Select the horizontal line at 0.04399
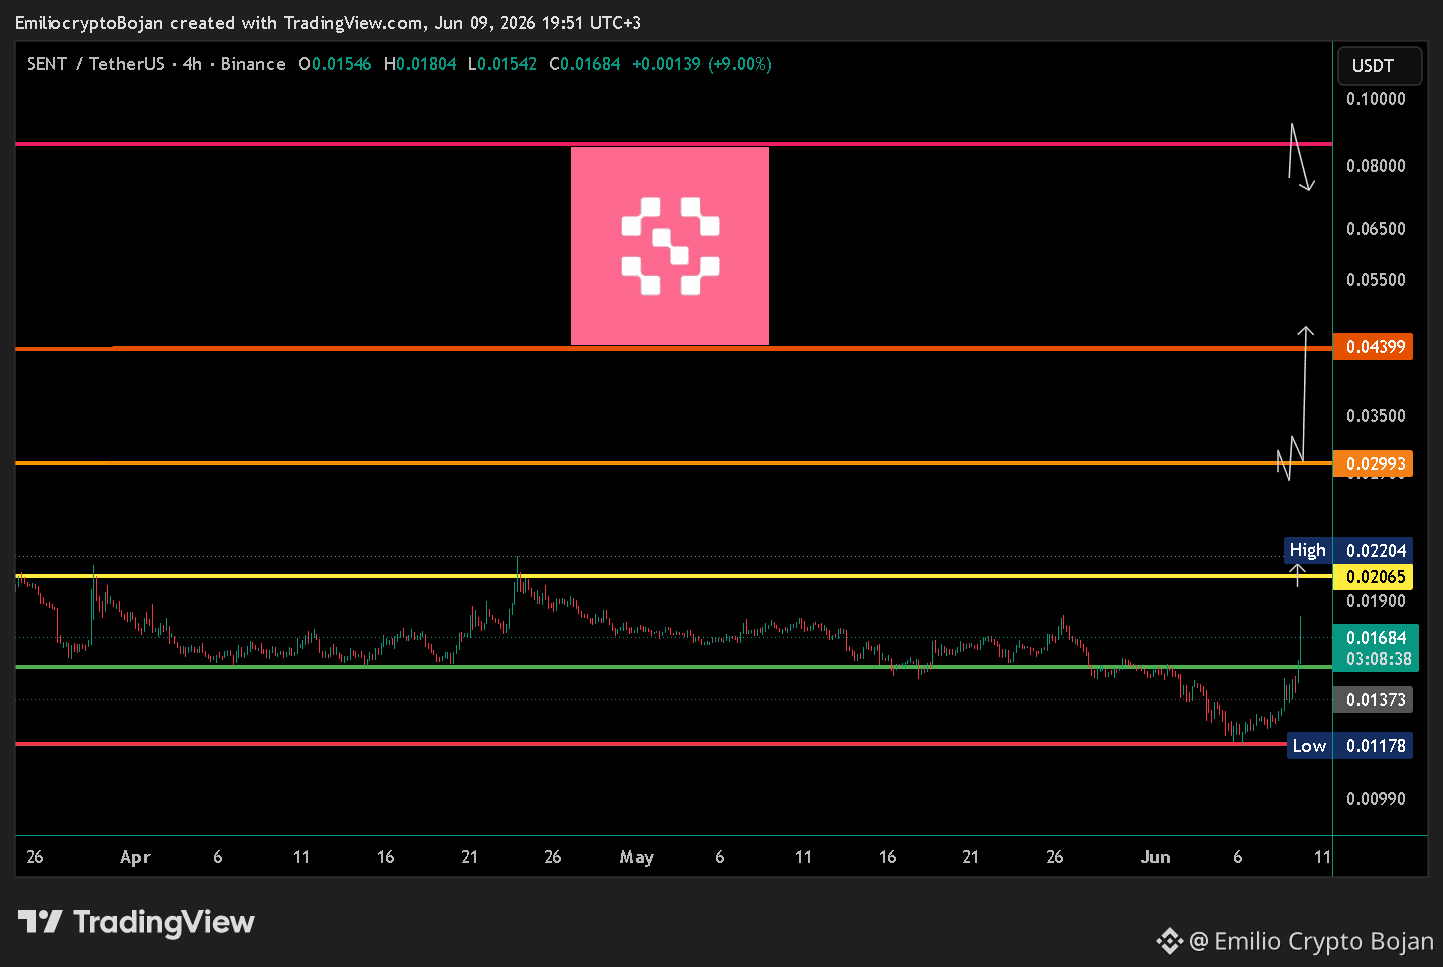1443x967 pixels. (x=673, y=348)
